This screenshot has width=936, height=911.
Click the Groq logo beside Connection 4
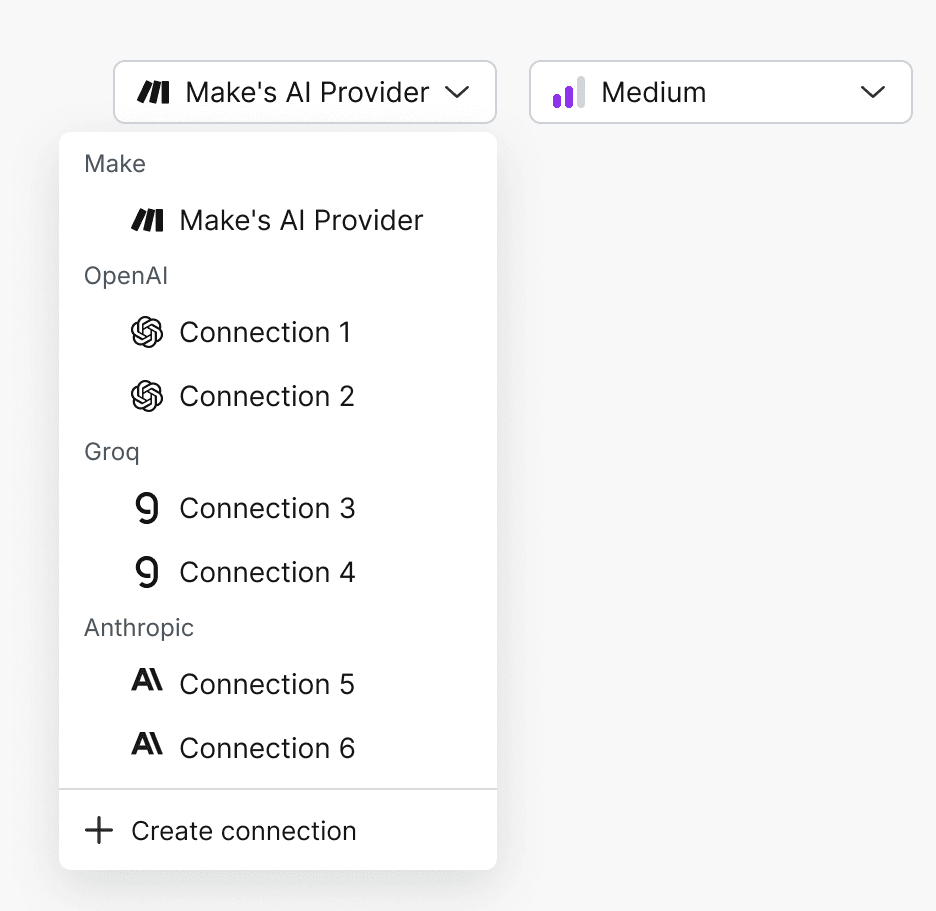(147, 572)
